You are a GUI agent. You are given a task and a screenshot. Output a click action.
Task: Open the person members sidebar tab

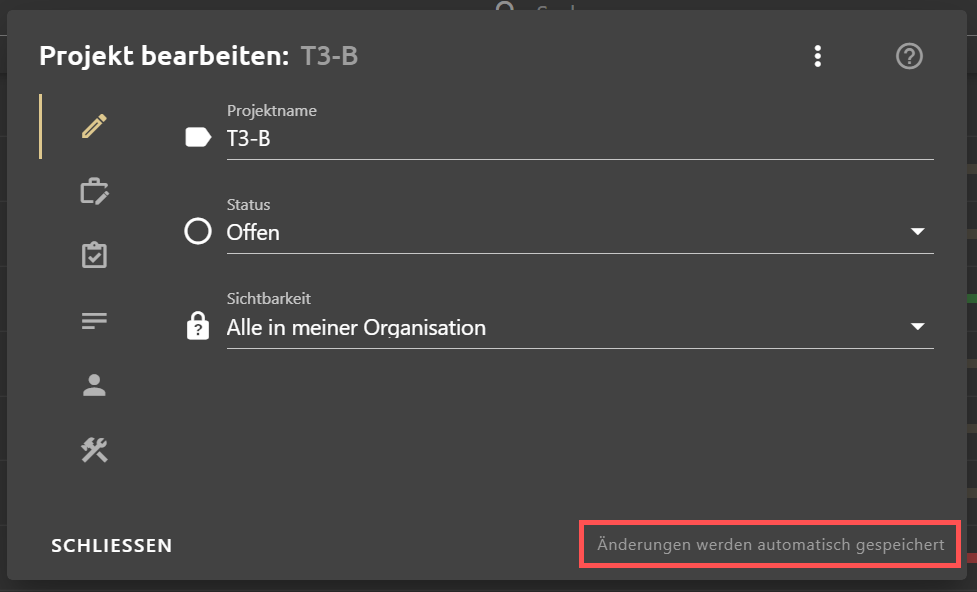tap(94, 385)
